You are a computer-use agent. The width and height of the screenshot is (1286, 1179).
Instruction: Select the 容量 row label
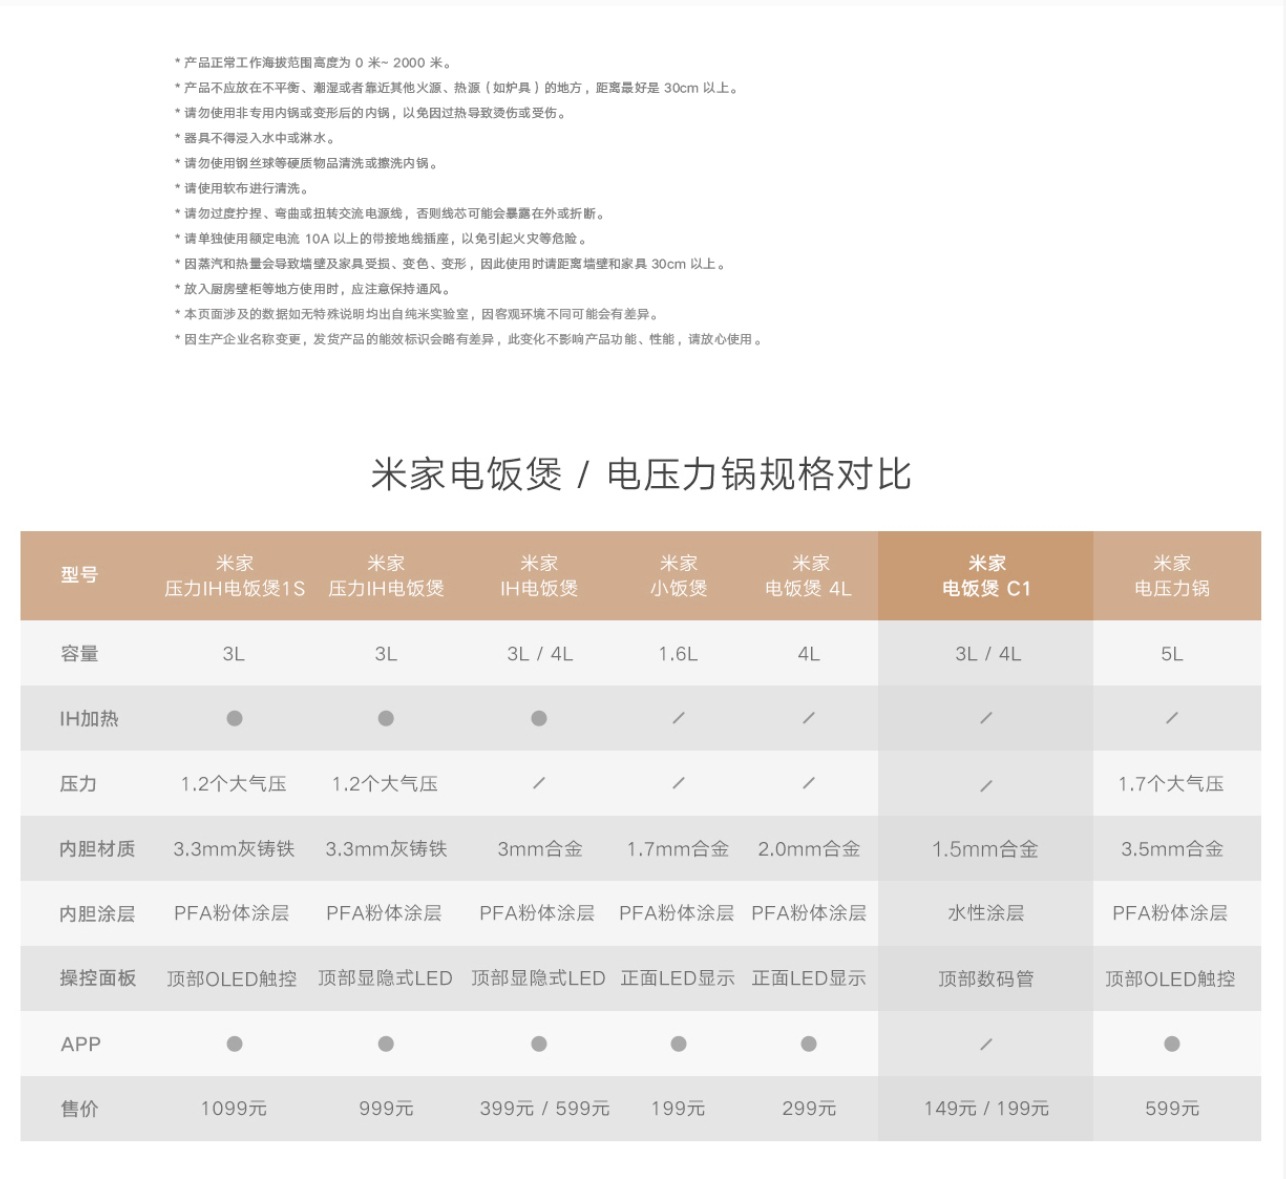(79, 654)
